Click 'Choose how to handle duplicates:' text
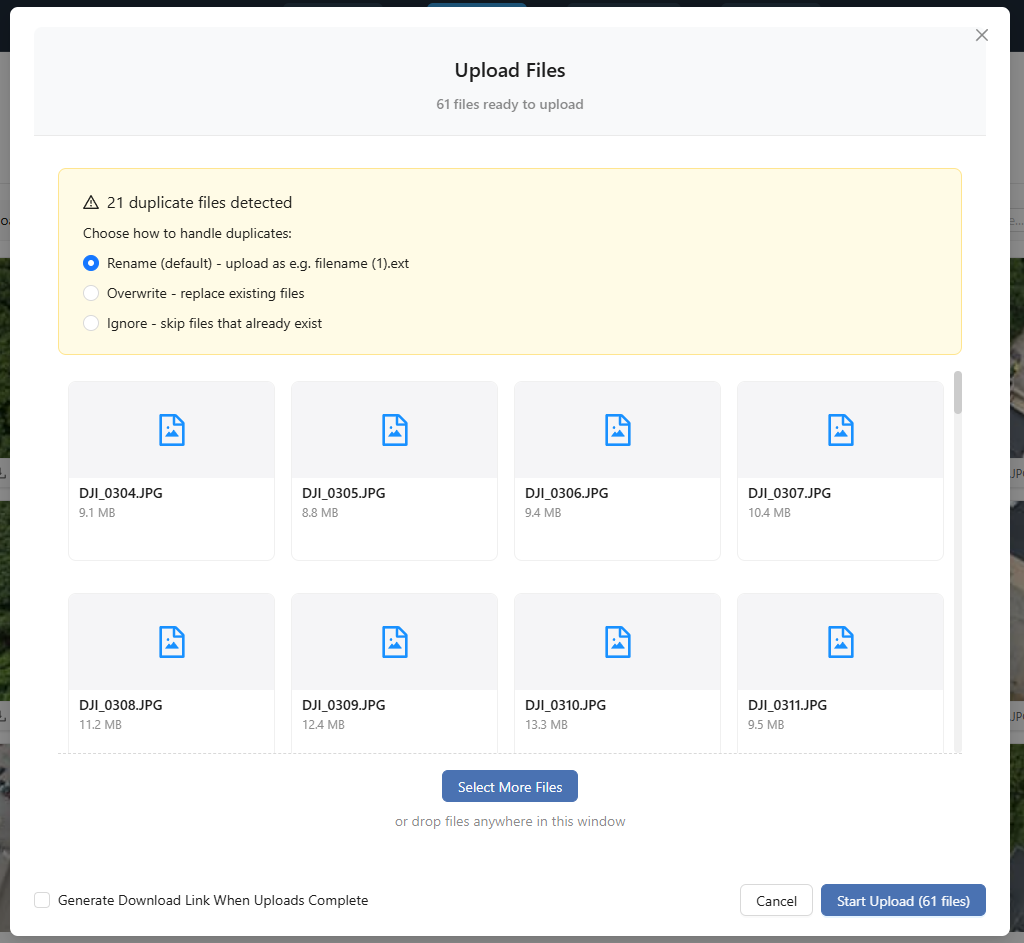 187,233
